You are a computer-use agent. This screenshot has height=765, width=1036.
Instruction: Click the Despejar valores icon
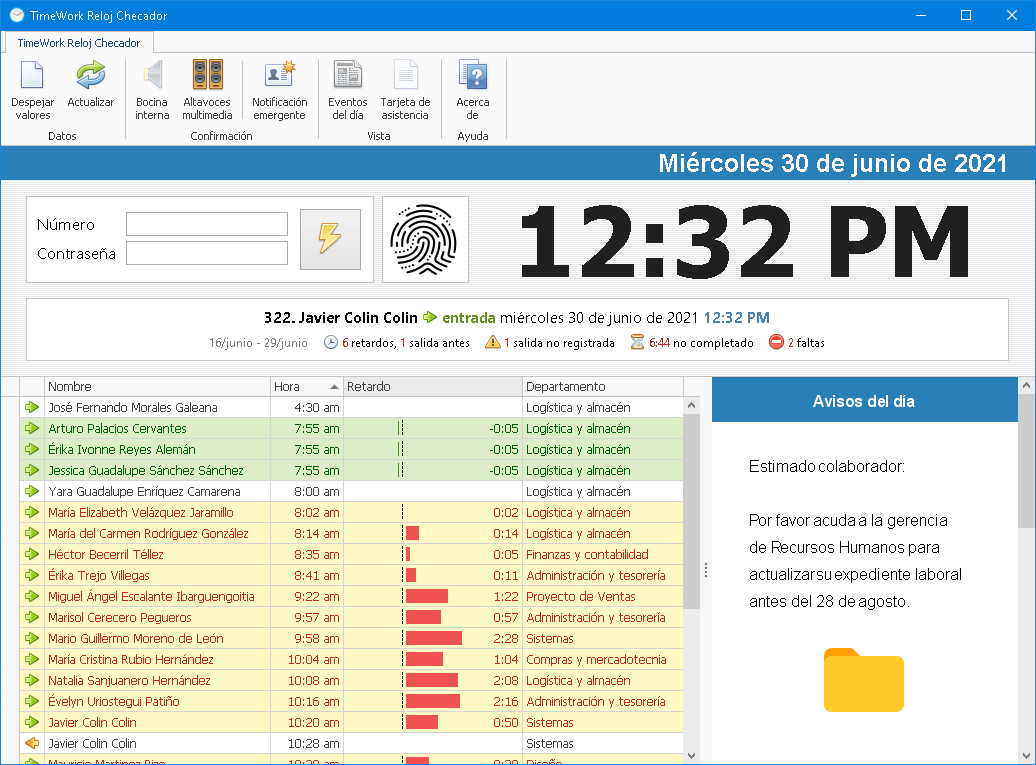coord(33,77)
